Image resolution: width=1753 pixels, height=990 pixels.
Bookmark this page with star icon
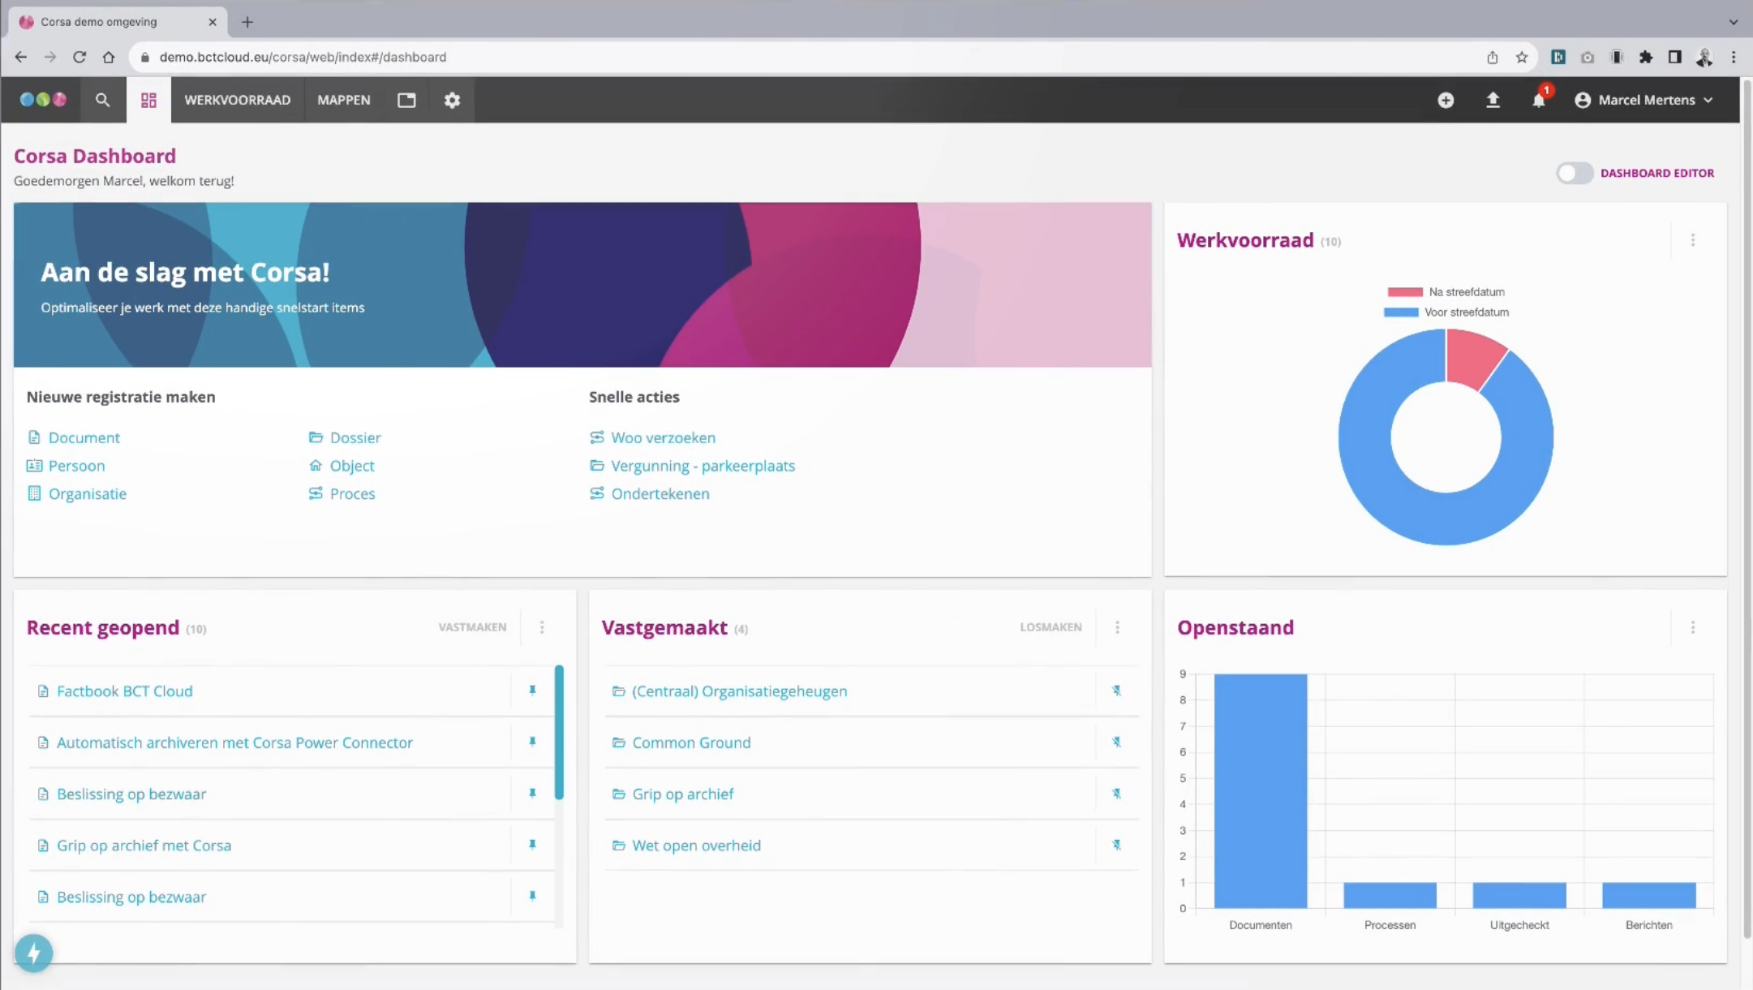point(1522,57)
